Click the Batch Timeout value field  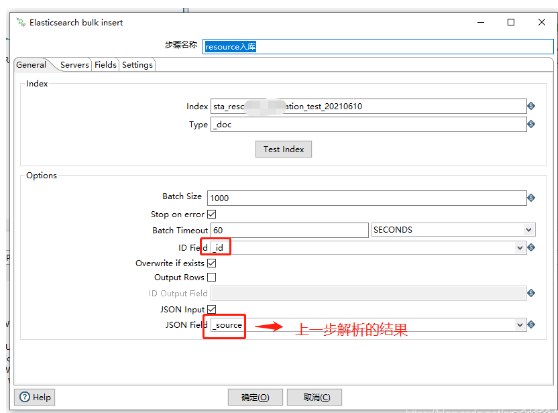tap(289, 230)
